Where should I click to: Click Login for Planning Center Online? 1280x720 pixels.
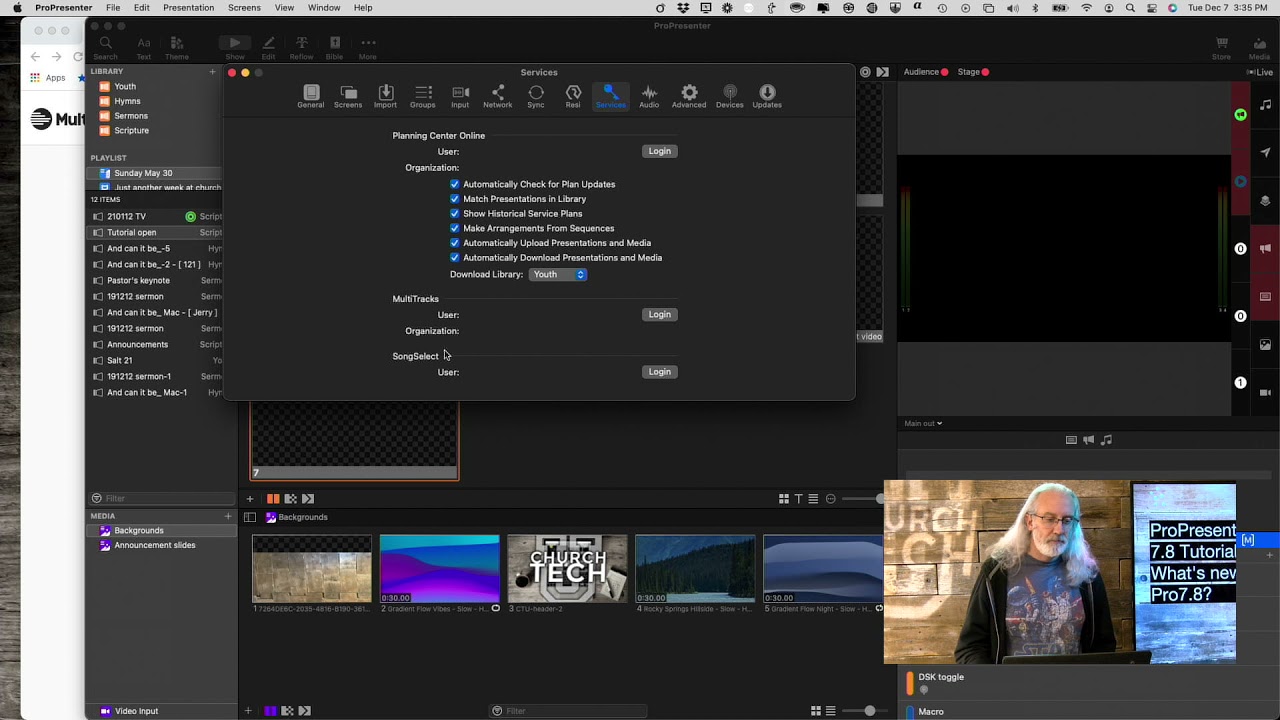[x=659, y=151]
